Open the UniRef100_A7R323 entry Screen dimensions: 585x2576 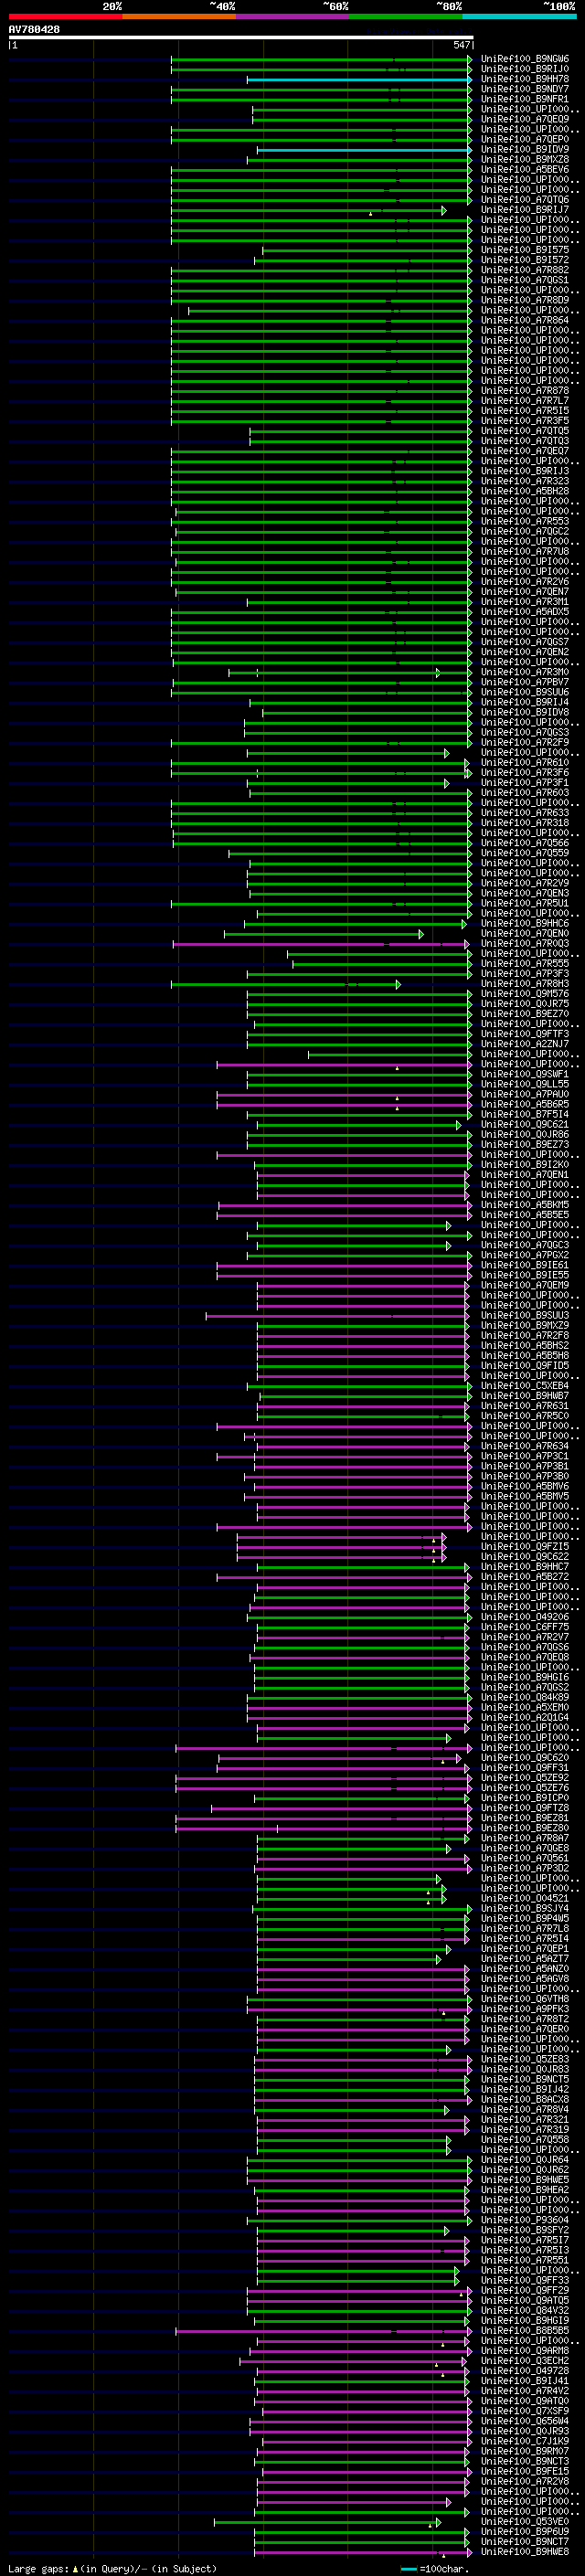pyautogui.click(x=525, y=481)
